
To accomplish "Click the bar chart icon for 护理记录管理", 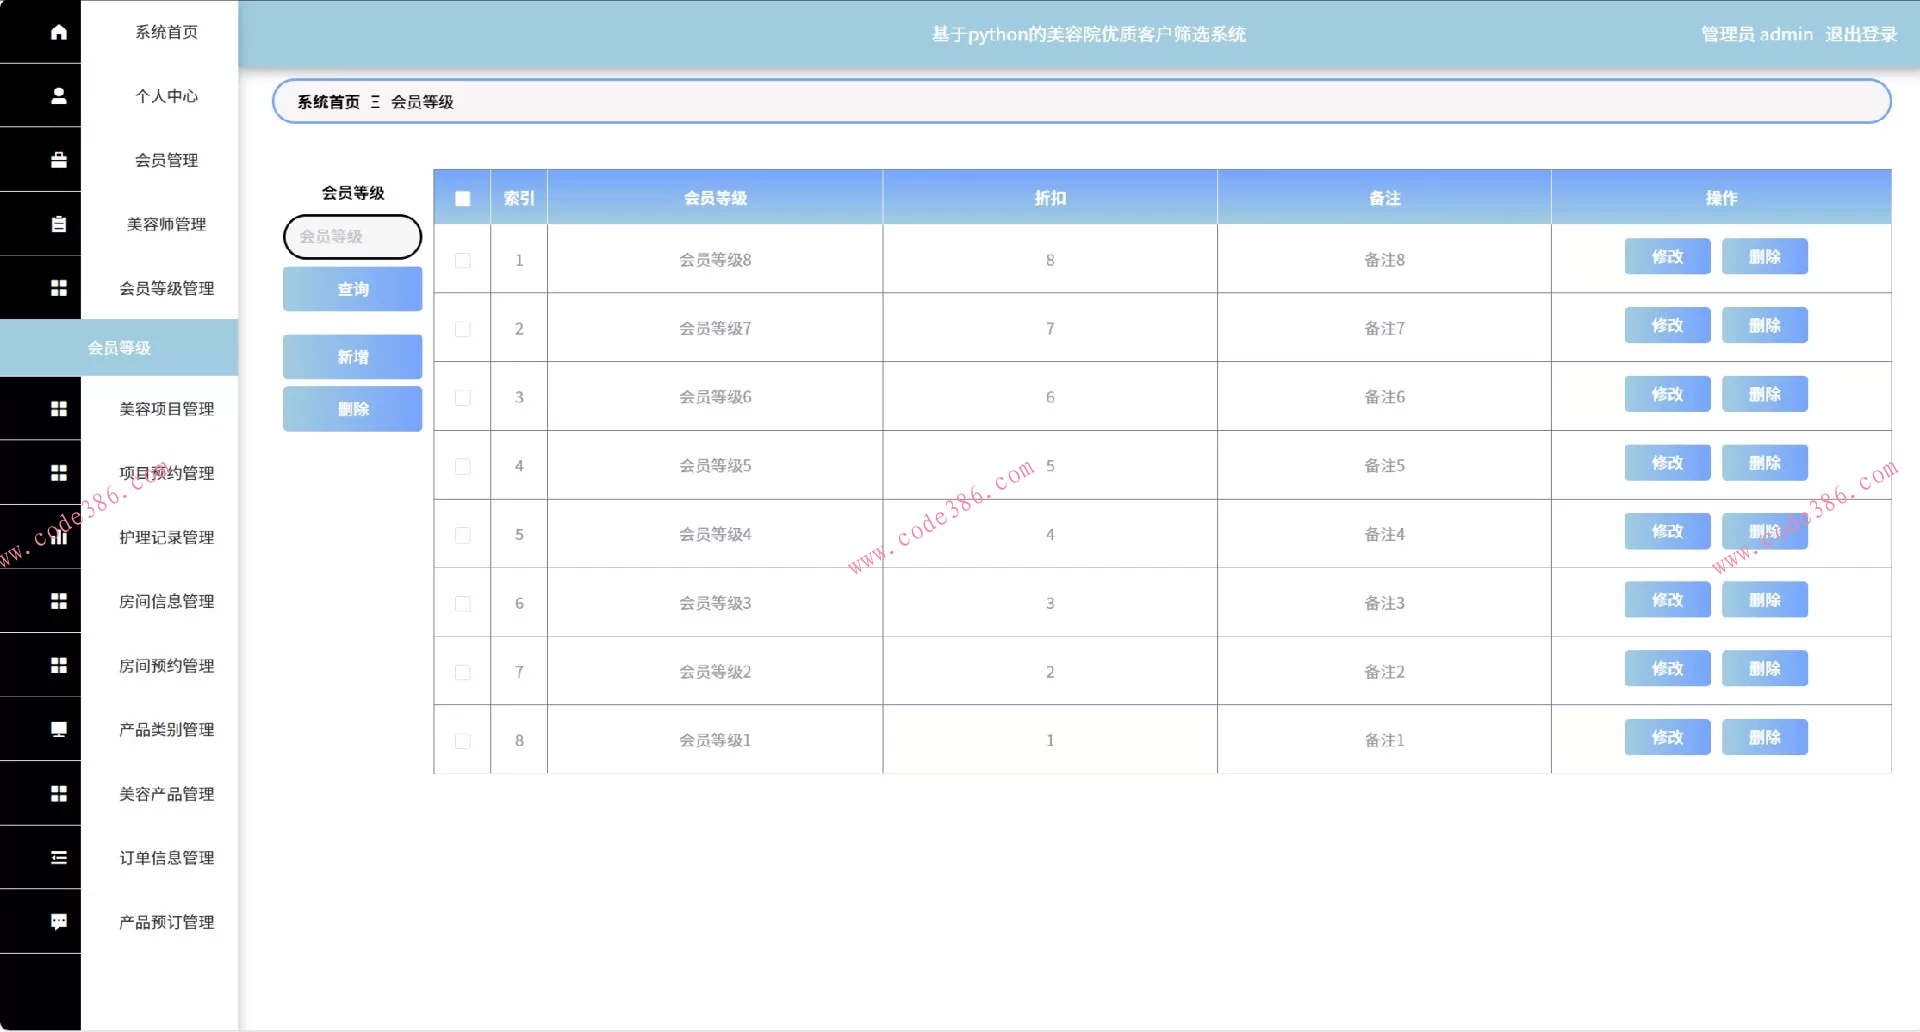I will pyautogui.click(x=59, y=537).
